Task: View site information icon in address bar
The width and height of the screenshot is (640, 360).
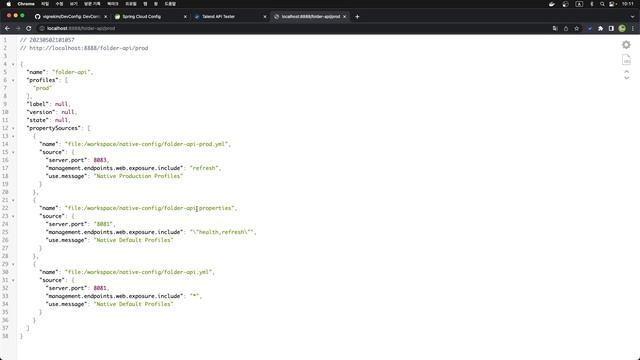Action: point(42,29)
